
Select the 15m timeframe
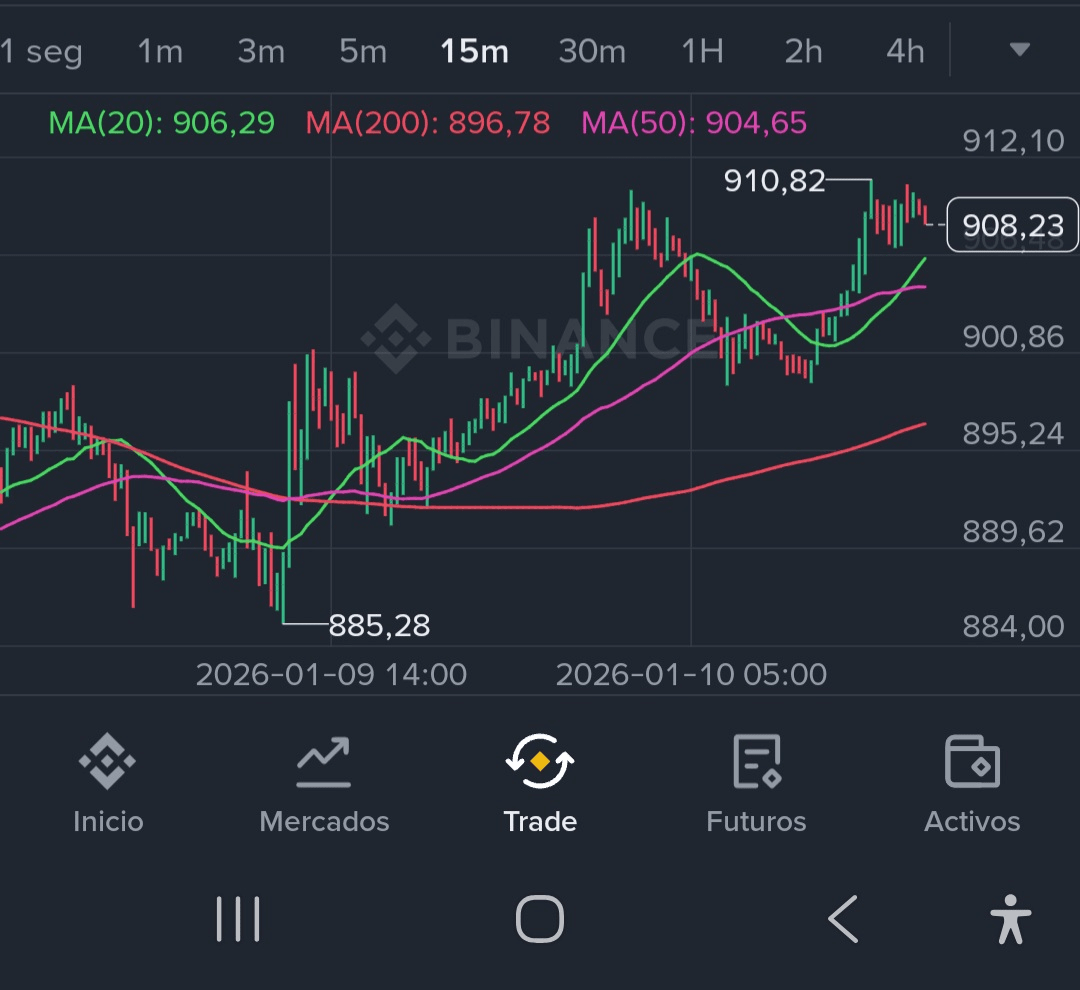[475, 52]
